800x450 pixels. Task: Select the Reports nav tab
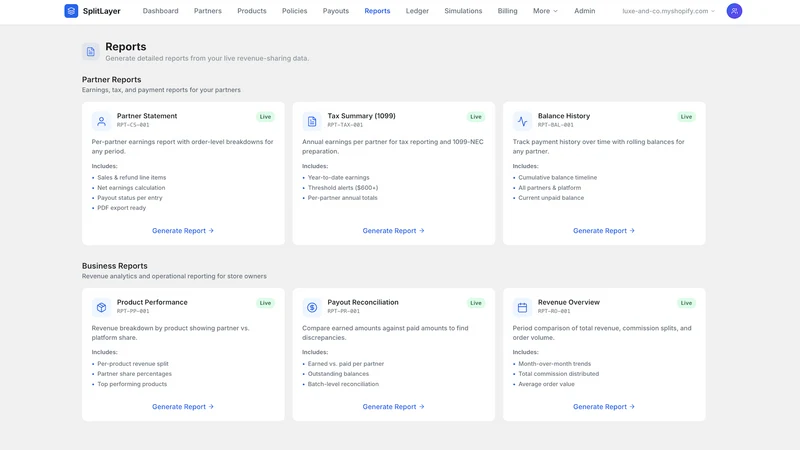tap(377, 11)
